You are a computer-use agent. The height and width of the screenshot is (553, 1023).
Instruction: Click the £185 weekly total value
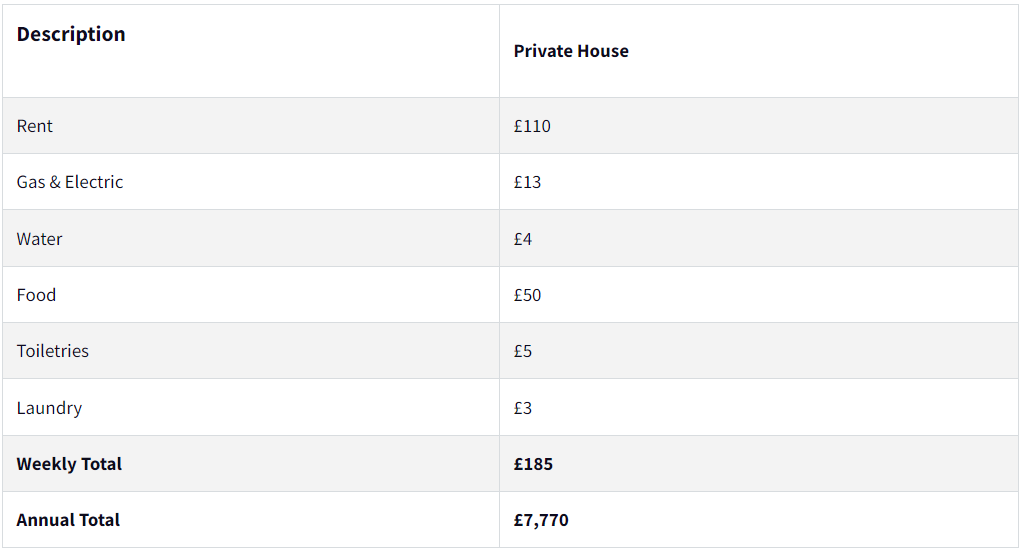pyautogui.click(x=533, y=464)
